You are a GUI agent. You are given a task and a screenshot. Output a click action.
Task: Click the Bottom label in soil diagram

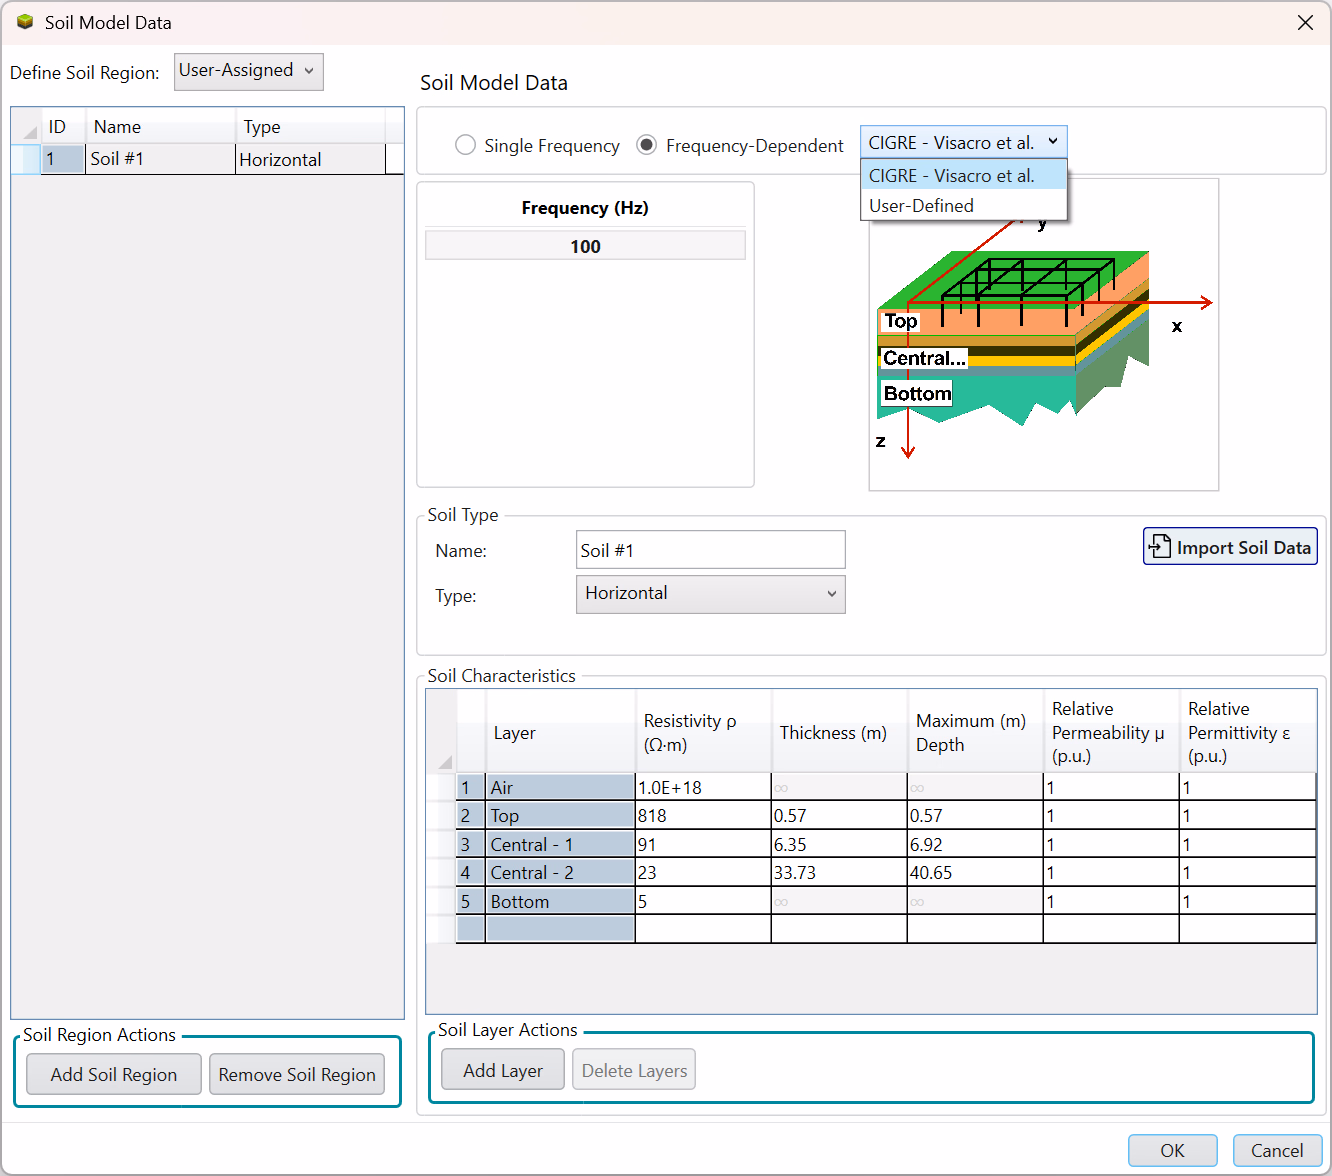(x=917, y=393)
